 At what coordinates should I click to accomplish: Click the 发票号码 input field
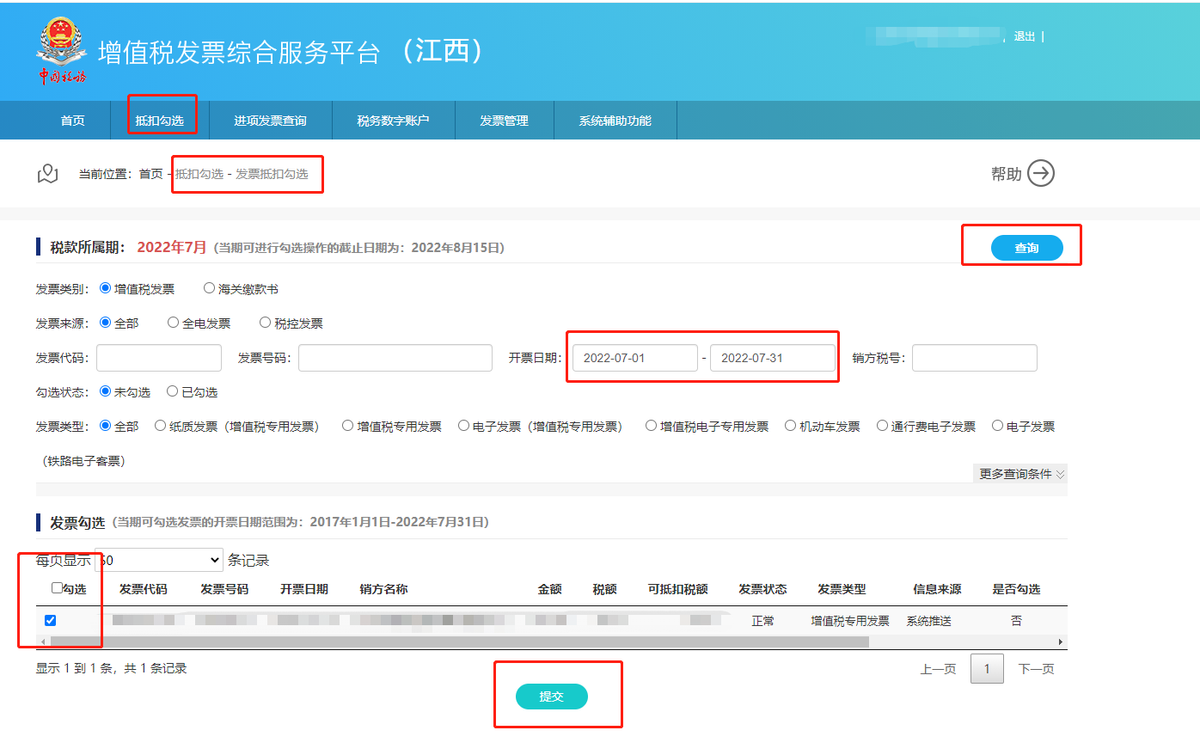[395, 358]
